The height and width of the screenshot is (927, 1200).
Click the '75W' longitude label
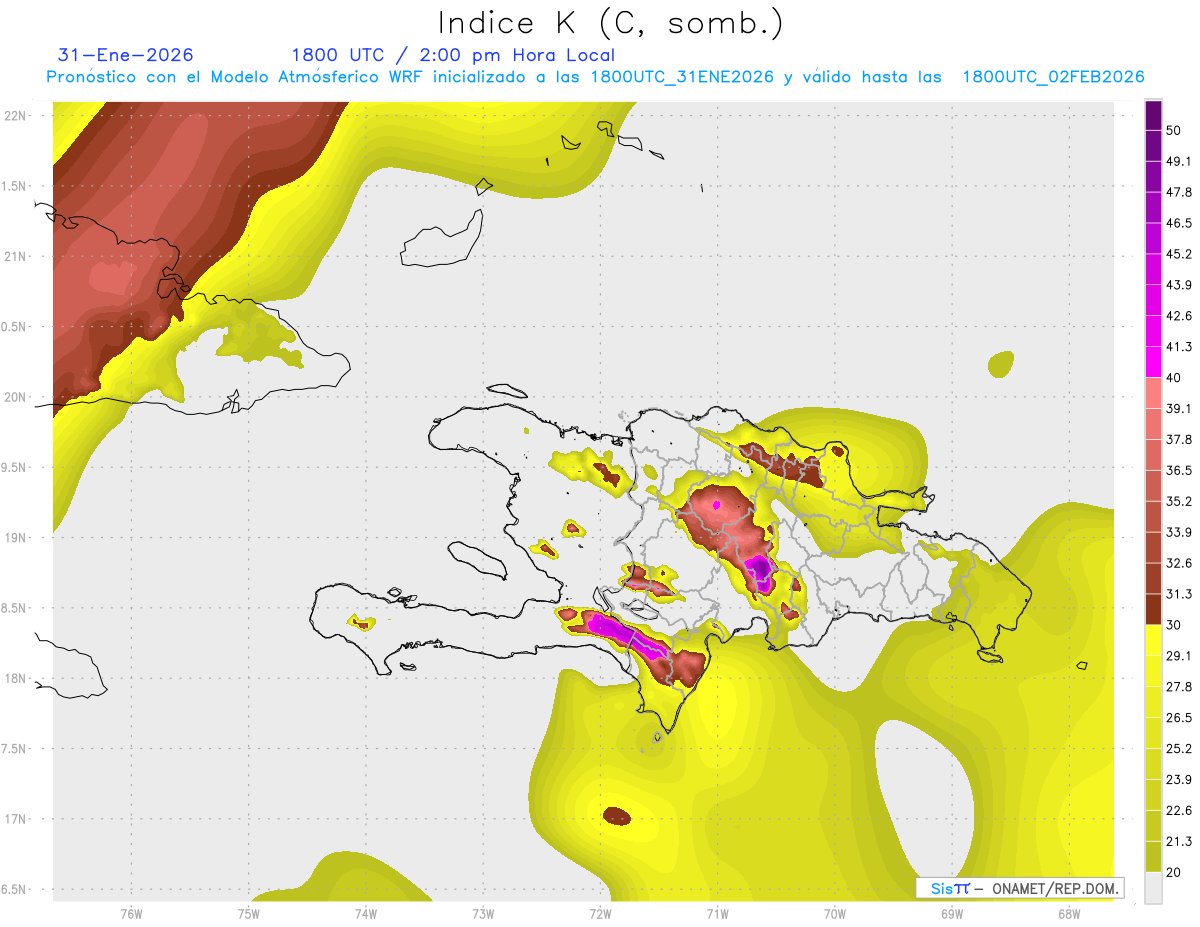(248, 913)
